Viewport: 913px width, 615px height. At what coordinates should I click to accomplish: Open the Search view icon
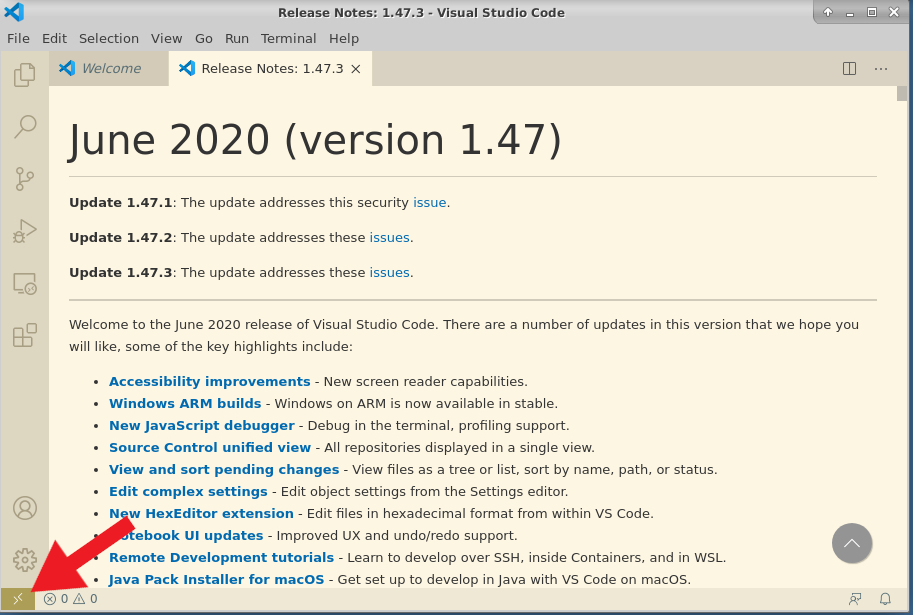(x=24, y=126)
